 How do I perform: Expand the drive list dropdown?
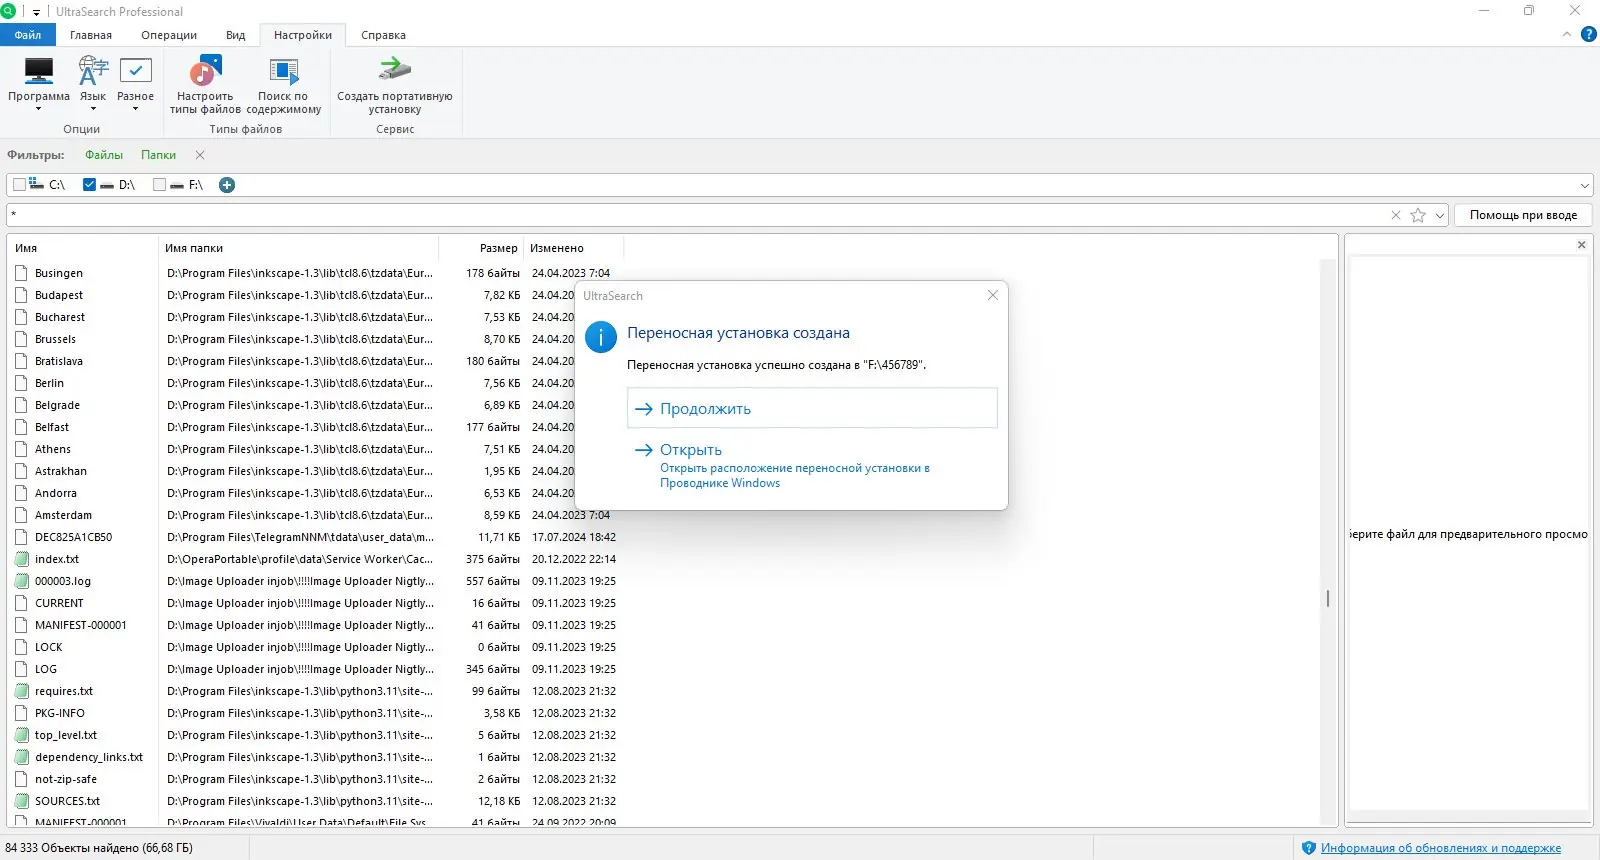(1585, 185)
